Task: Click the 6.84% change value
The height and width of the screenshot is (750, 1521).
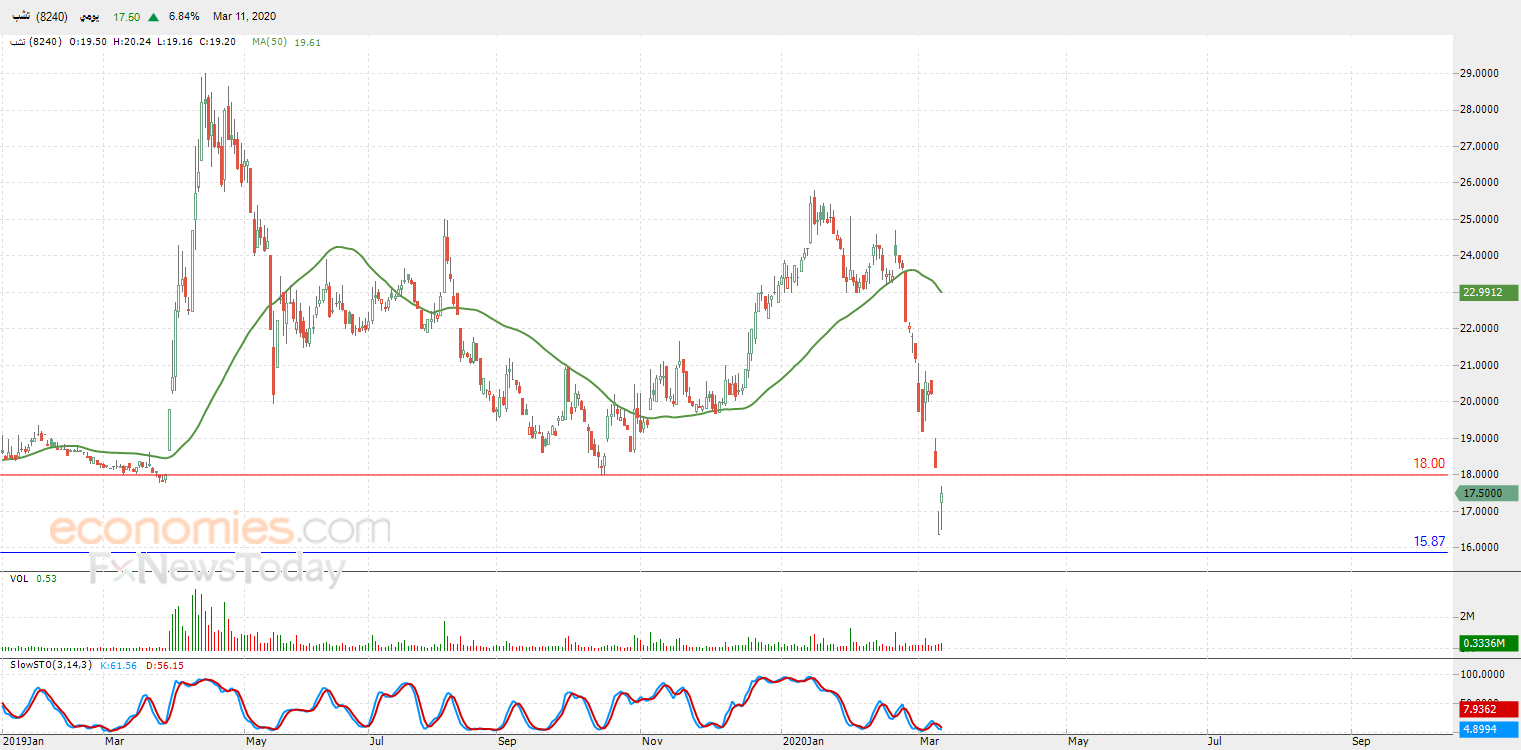Action: click(184, 17)
